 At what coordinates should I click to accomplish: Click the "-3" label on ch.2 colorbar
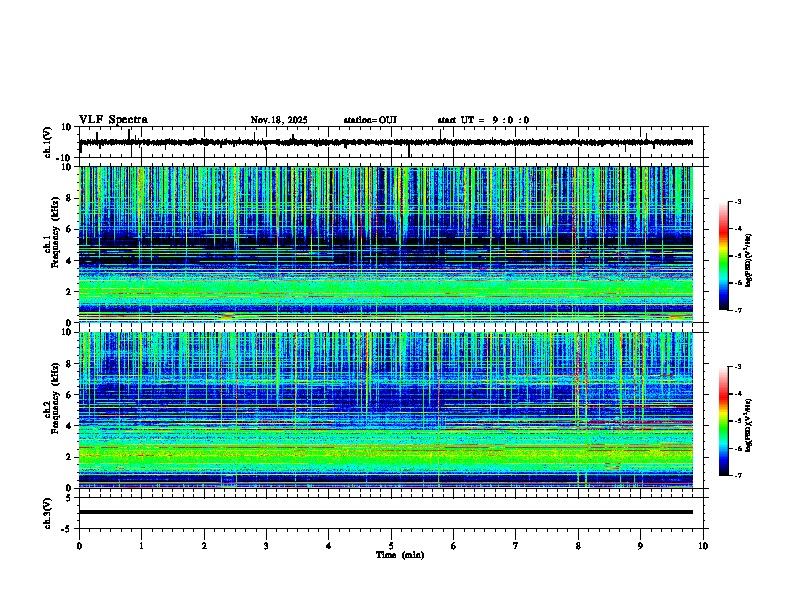pos(737,367)
